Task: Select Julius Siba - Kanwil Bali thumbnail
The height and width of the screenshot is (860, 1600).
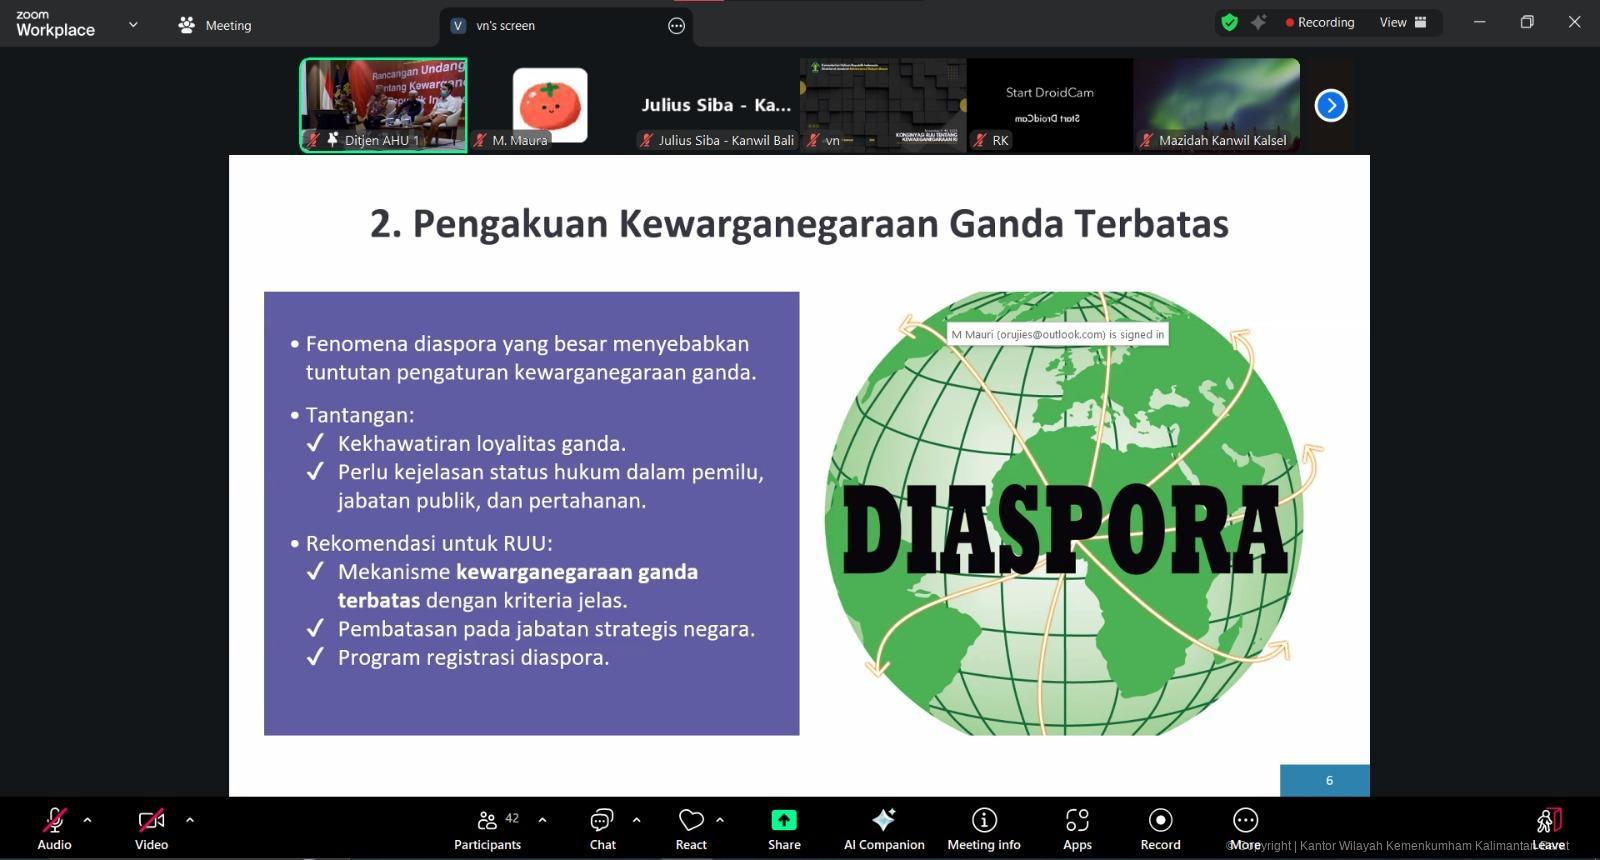Action: pos(716,105)
